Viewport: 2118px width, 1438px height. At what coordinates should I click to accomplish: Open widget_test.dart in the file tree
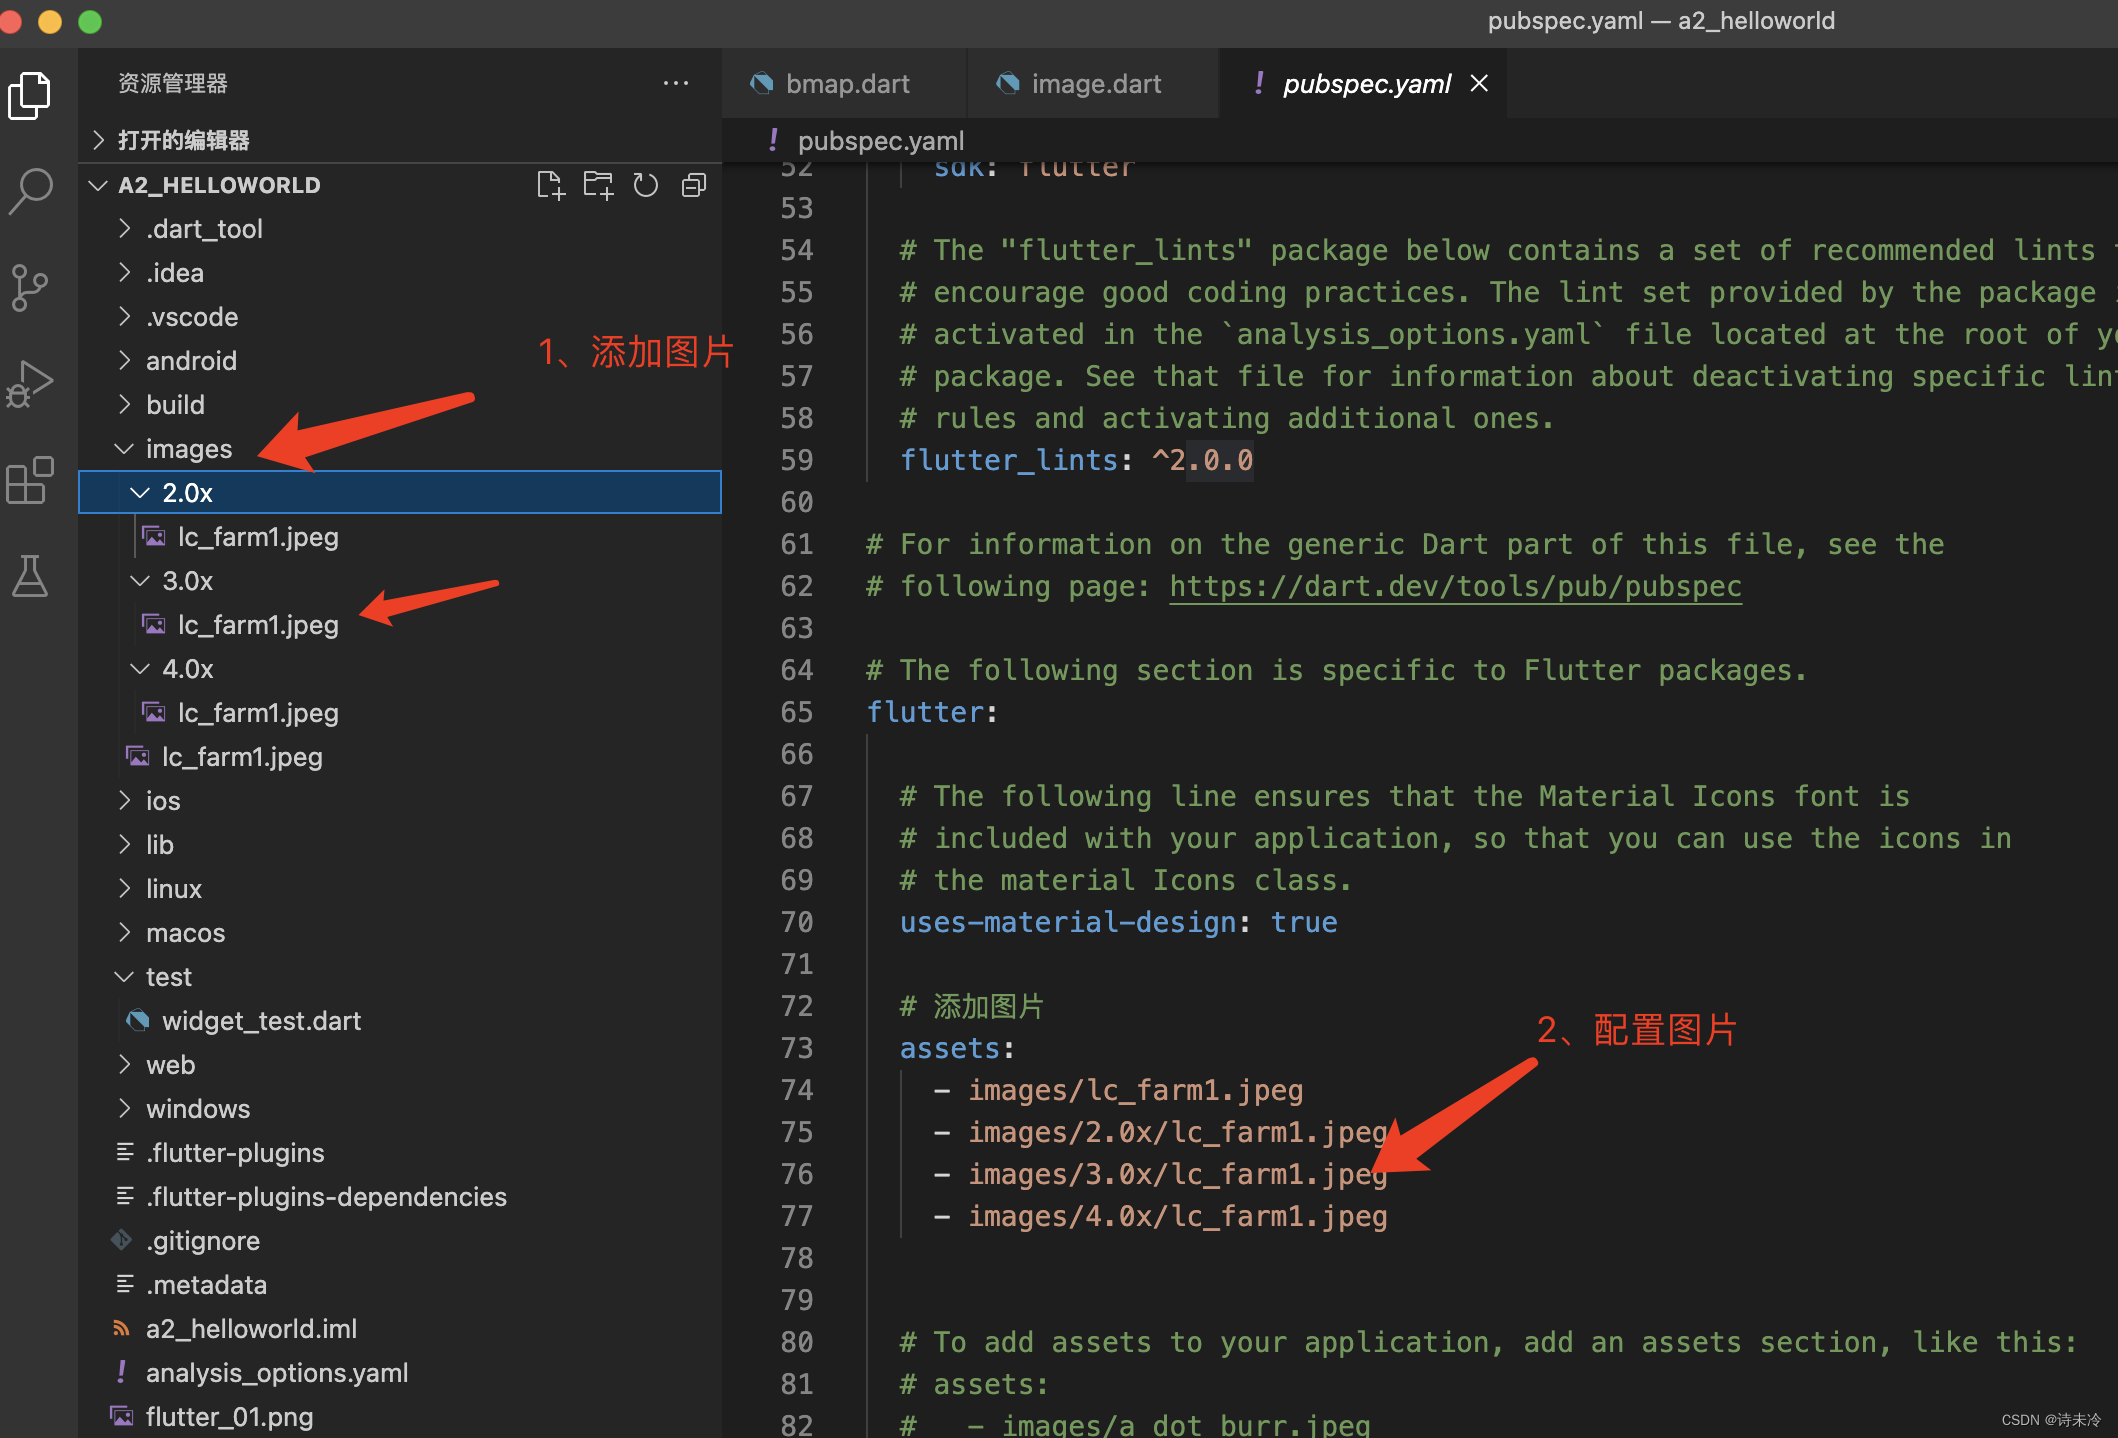click(x=260, y=1021)
